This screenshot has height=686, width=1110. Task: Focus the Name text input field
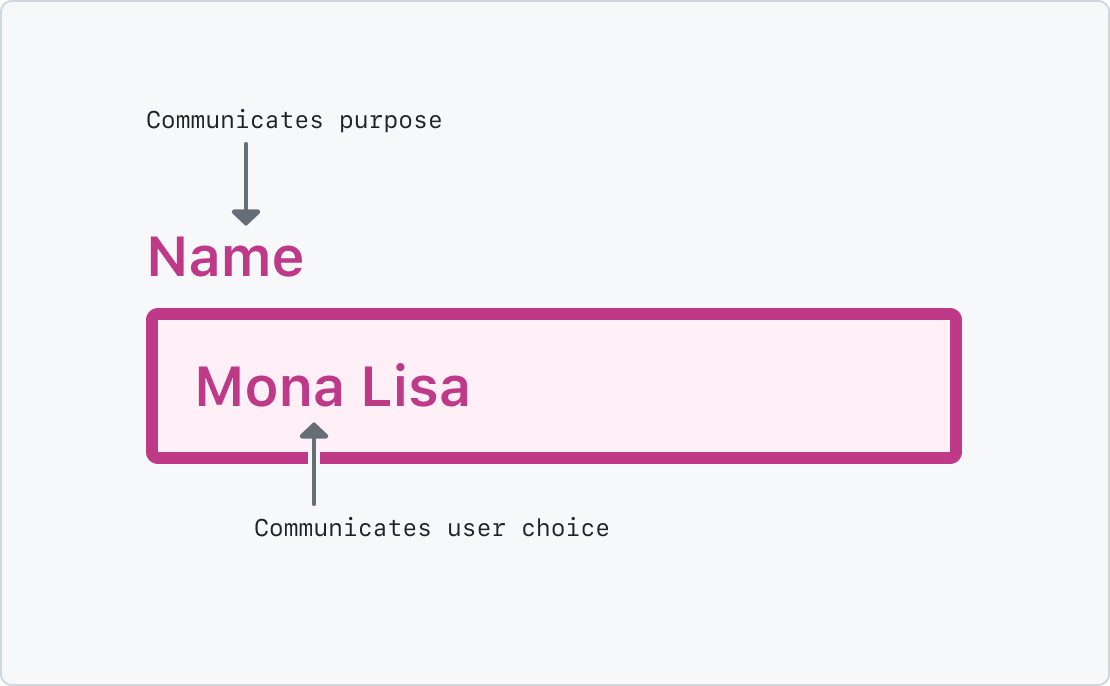(x=554, y=386)
